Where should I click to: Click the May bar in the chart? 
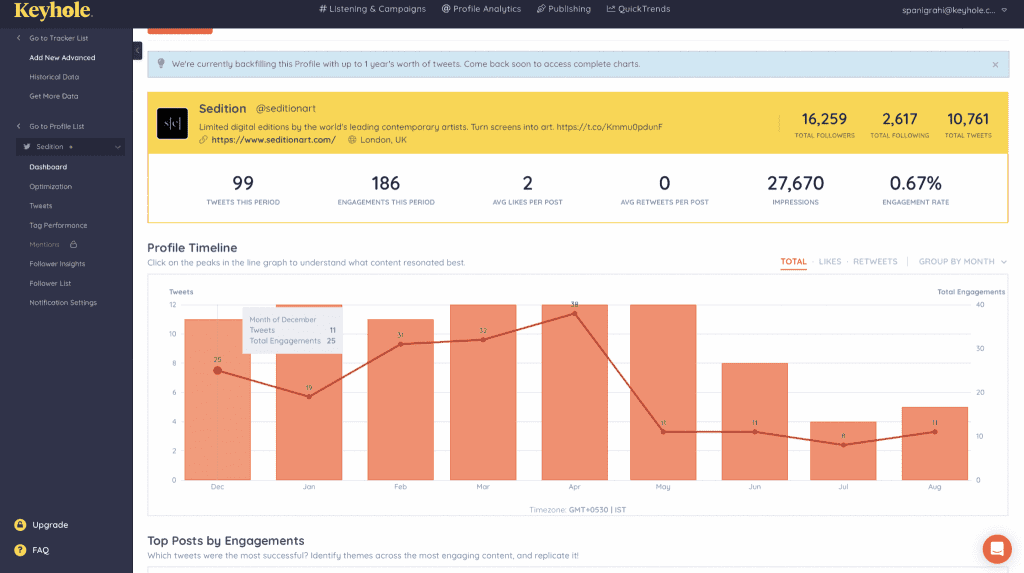pos(663,392)
